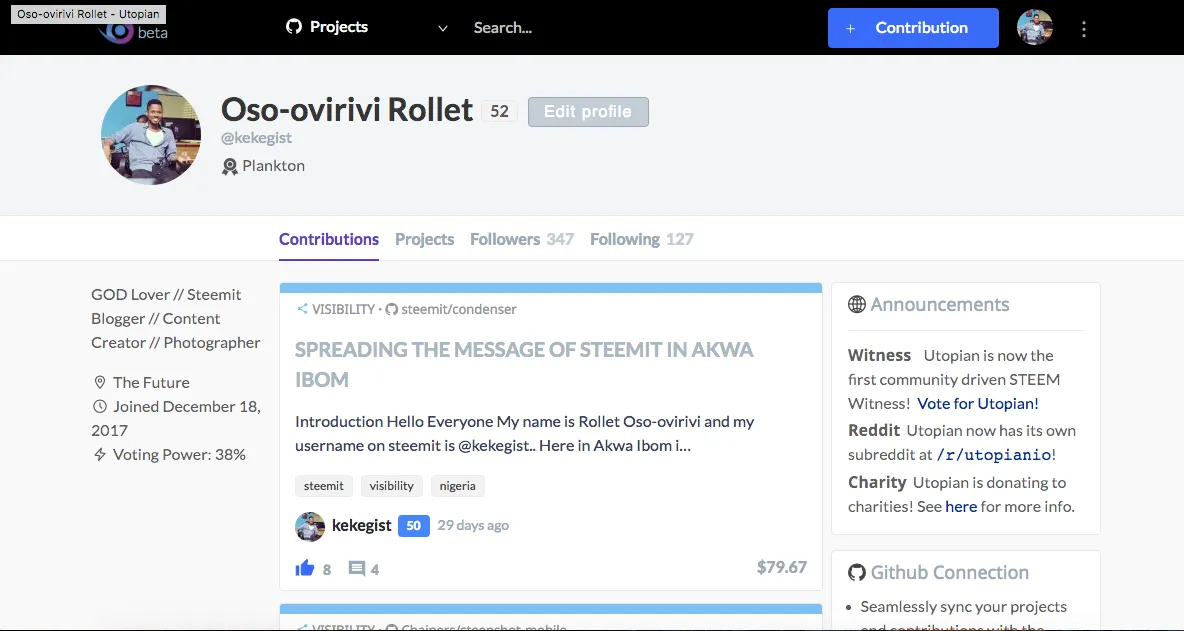Click the VISIBILITY share icon on first post
Screen dimensions: 1184x631
pyautogui.click(x=302, y=309)
